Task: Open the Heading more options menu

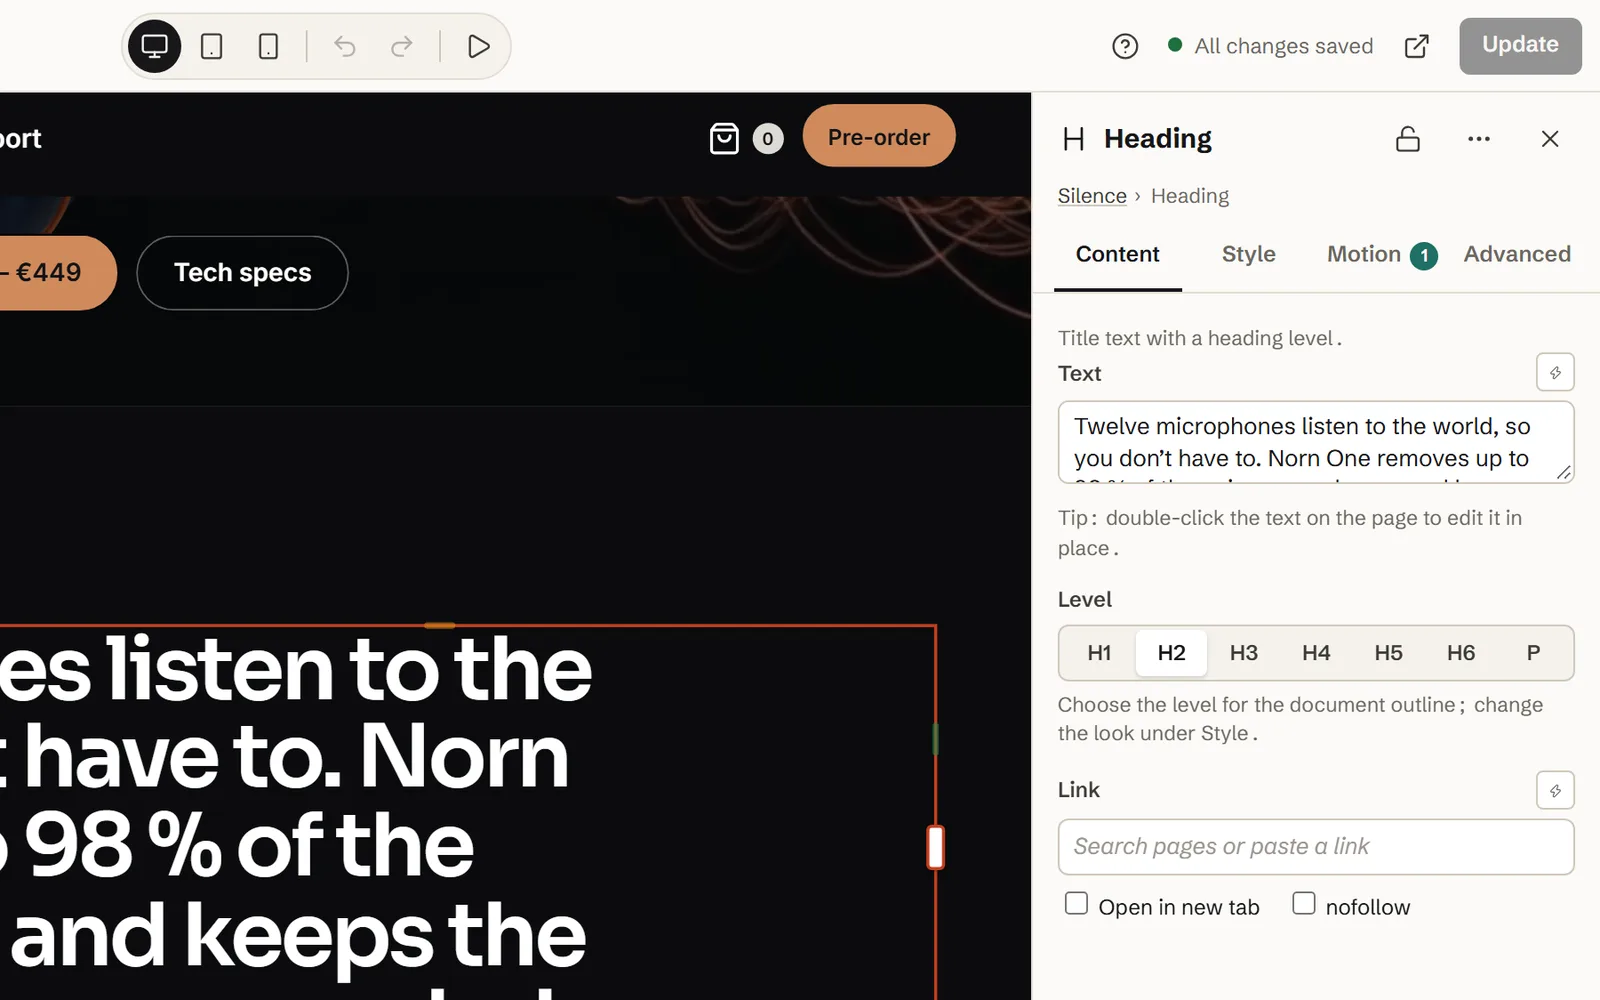Action: point(1479,139)
